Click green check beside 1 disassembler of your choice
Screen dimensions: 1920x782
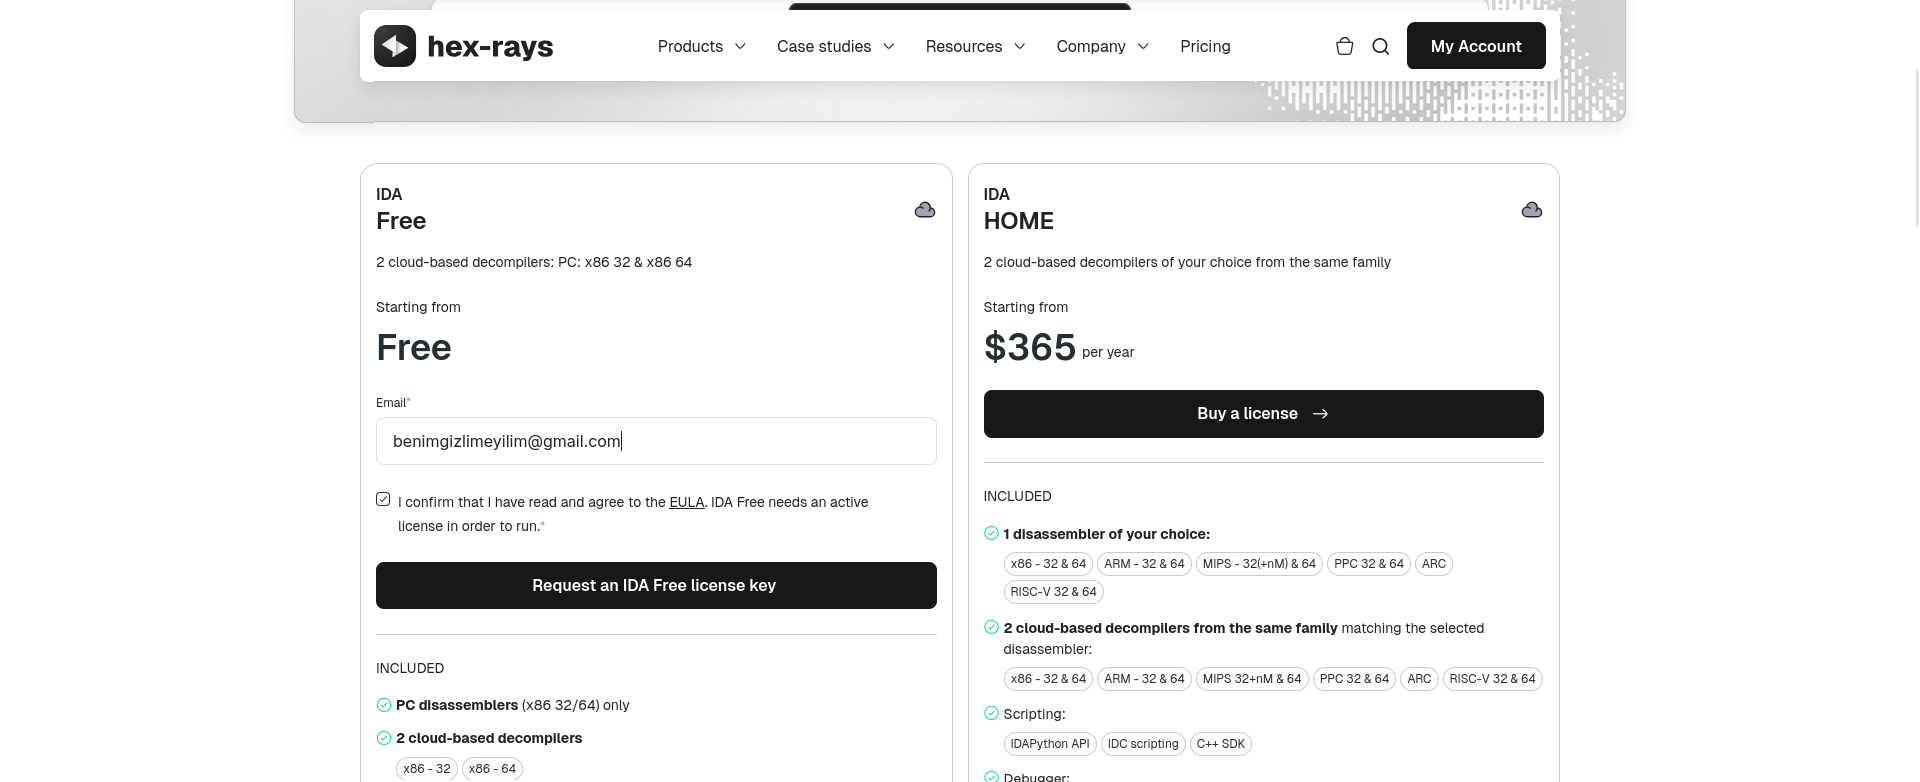tap(991, 533)
